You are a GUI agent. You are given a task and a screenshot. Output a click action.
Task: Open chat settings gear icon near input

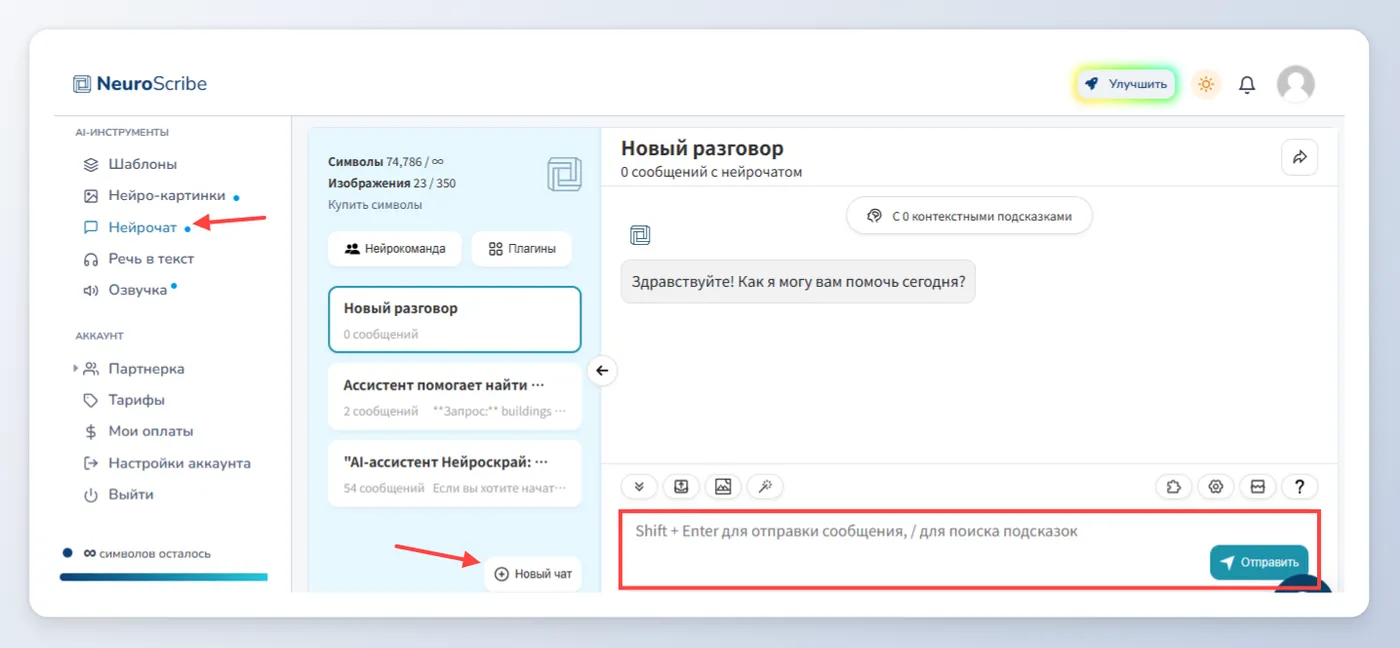pyautogui.click(x=1216, y=487)
